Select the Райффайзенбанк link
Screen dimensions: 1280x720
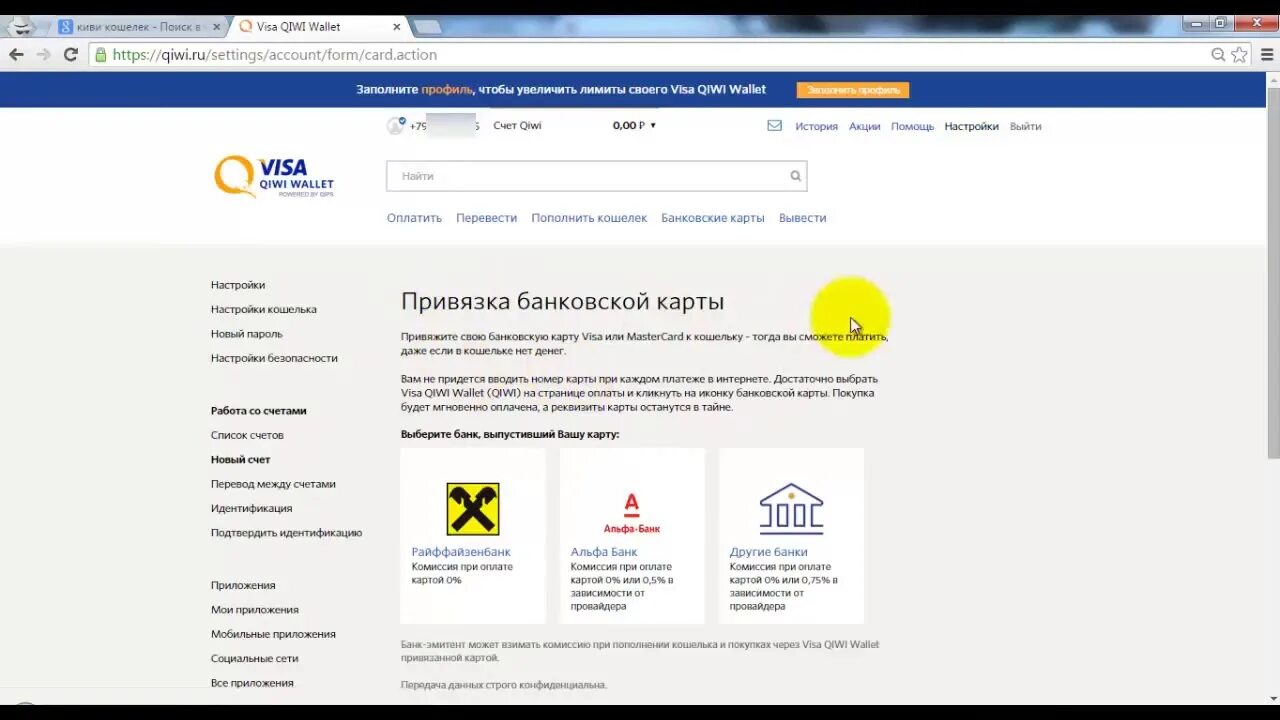tap(461, 552)
